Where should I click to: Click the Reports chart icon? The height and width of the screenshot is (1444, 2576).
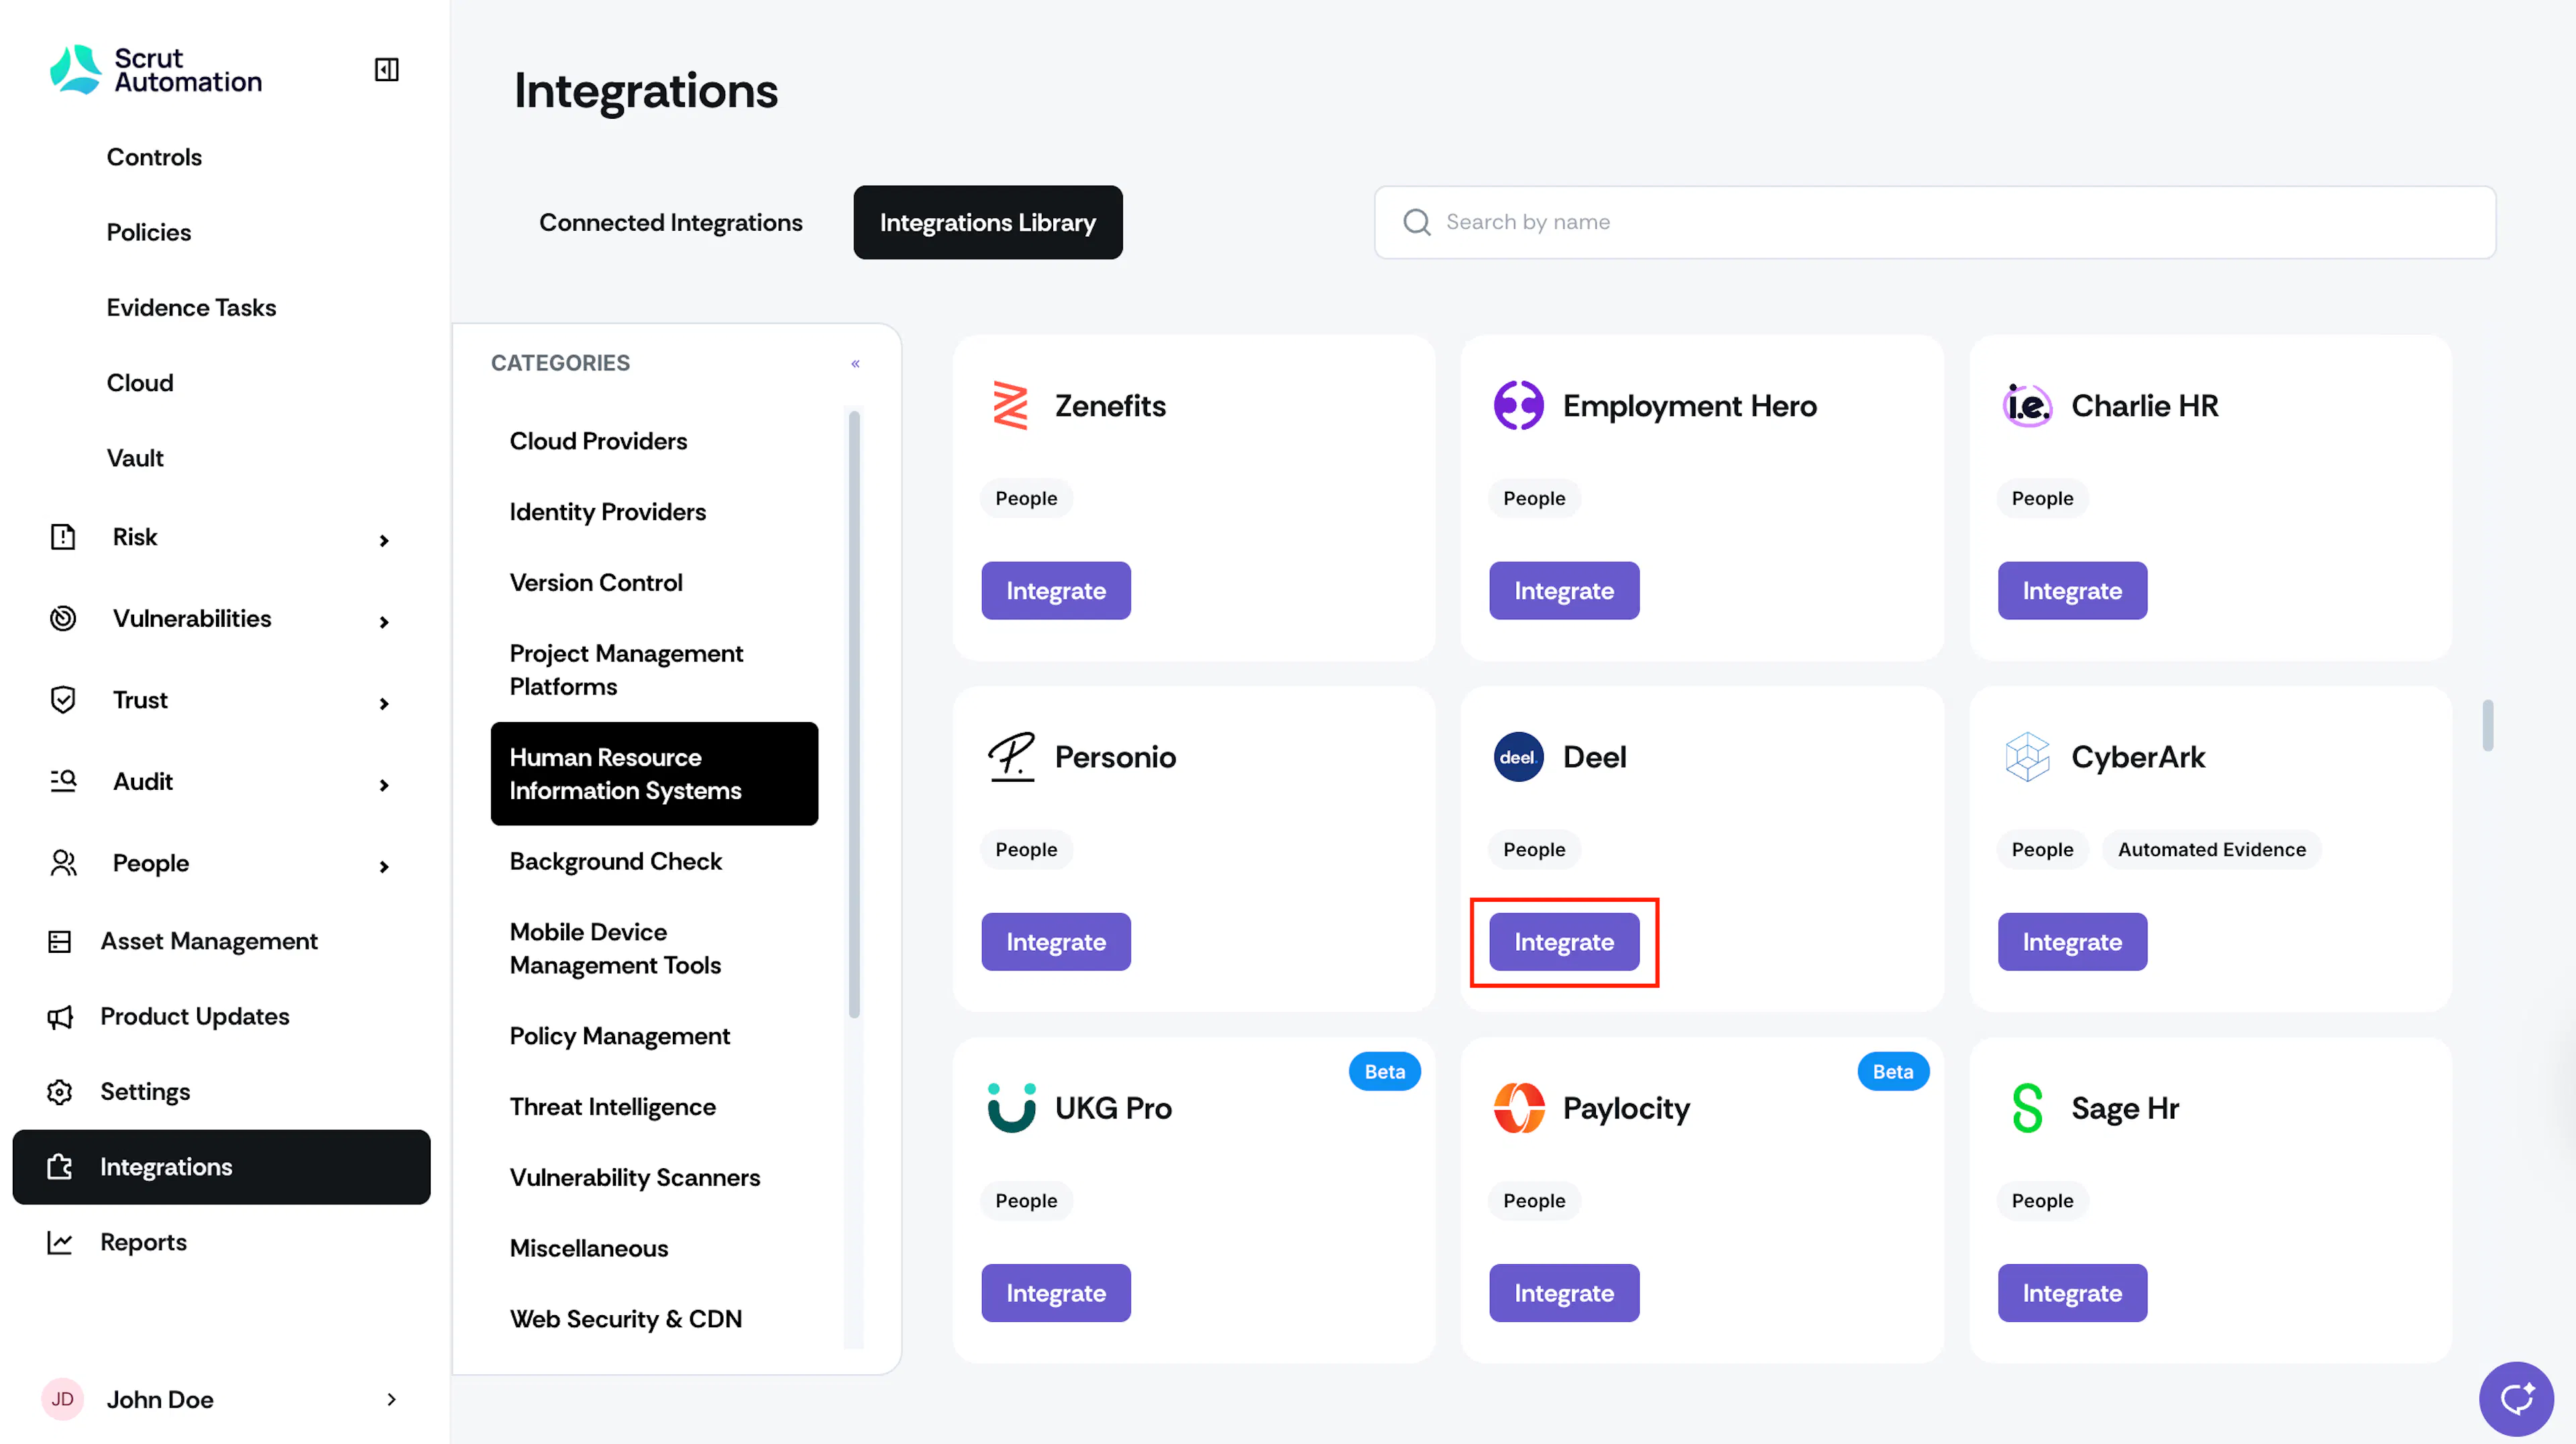click(x=60, y=1242)
